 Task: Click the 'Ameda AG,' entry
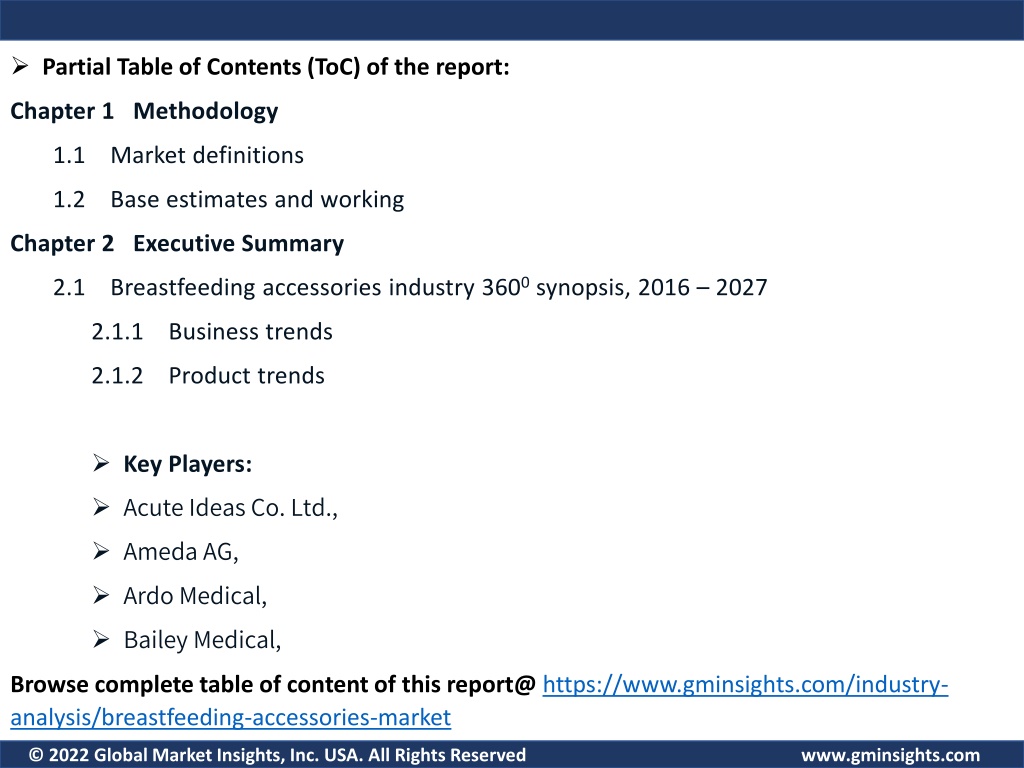click(181, 552)
